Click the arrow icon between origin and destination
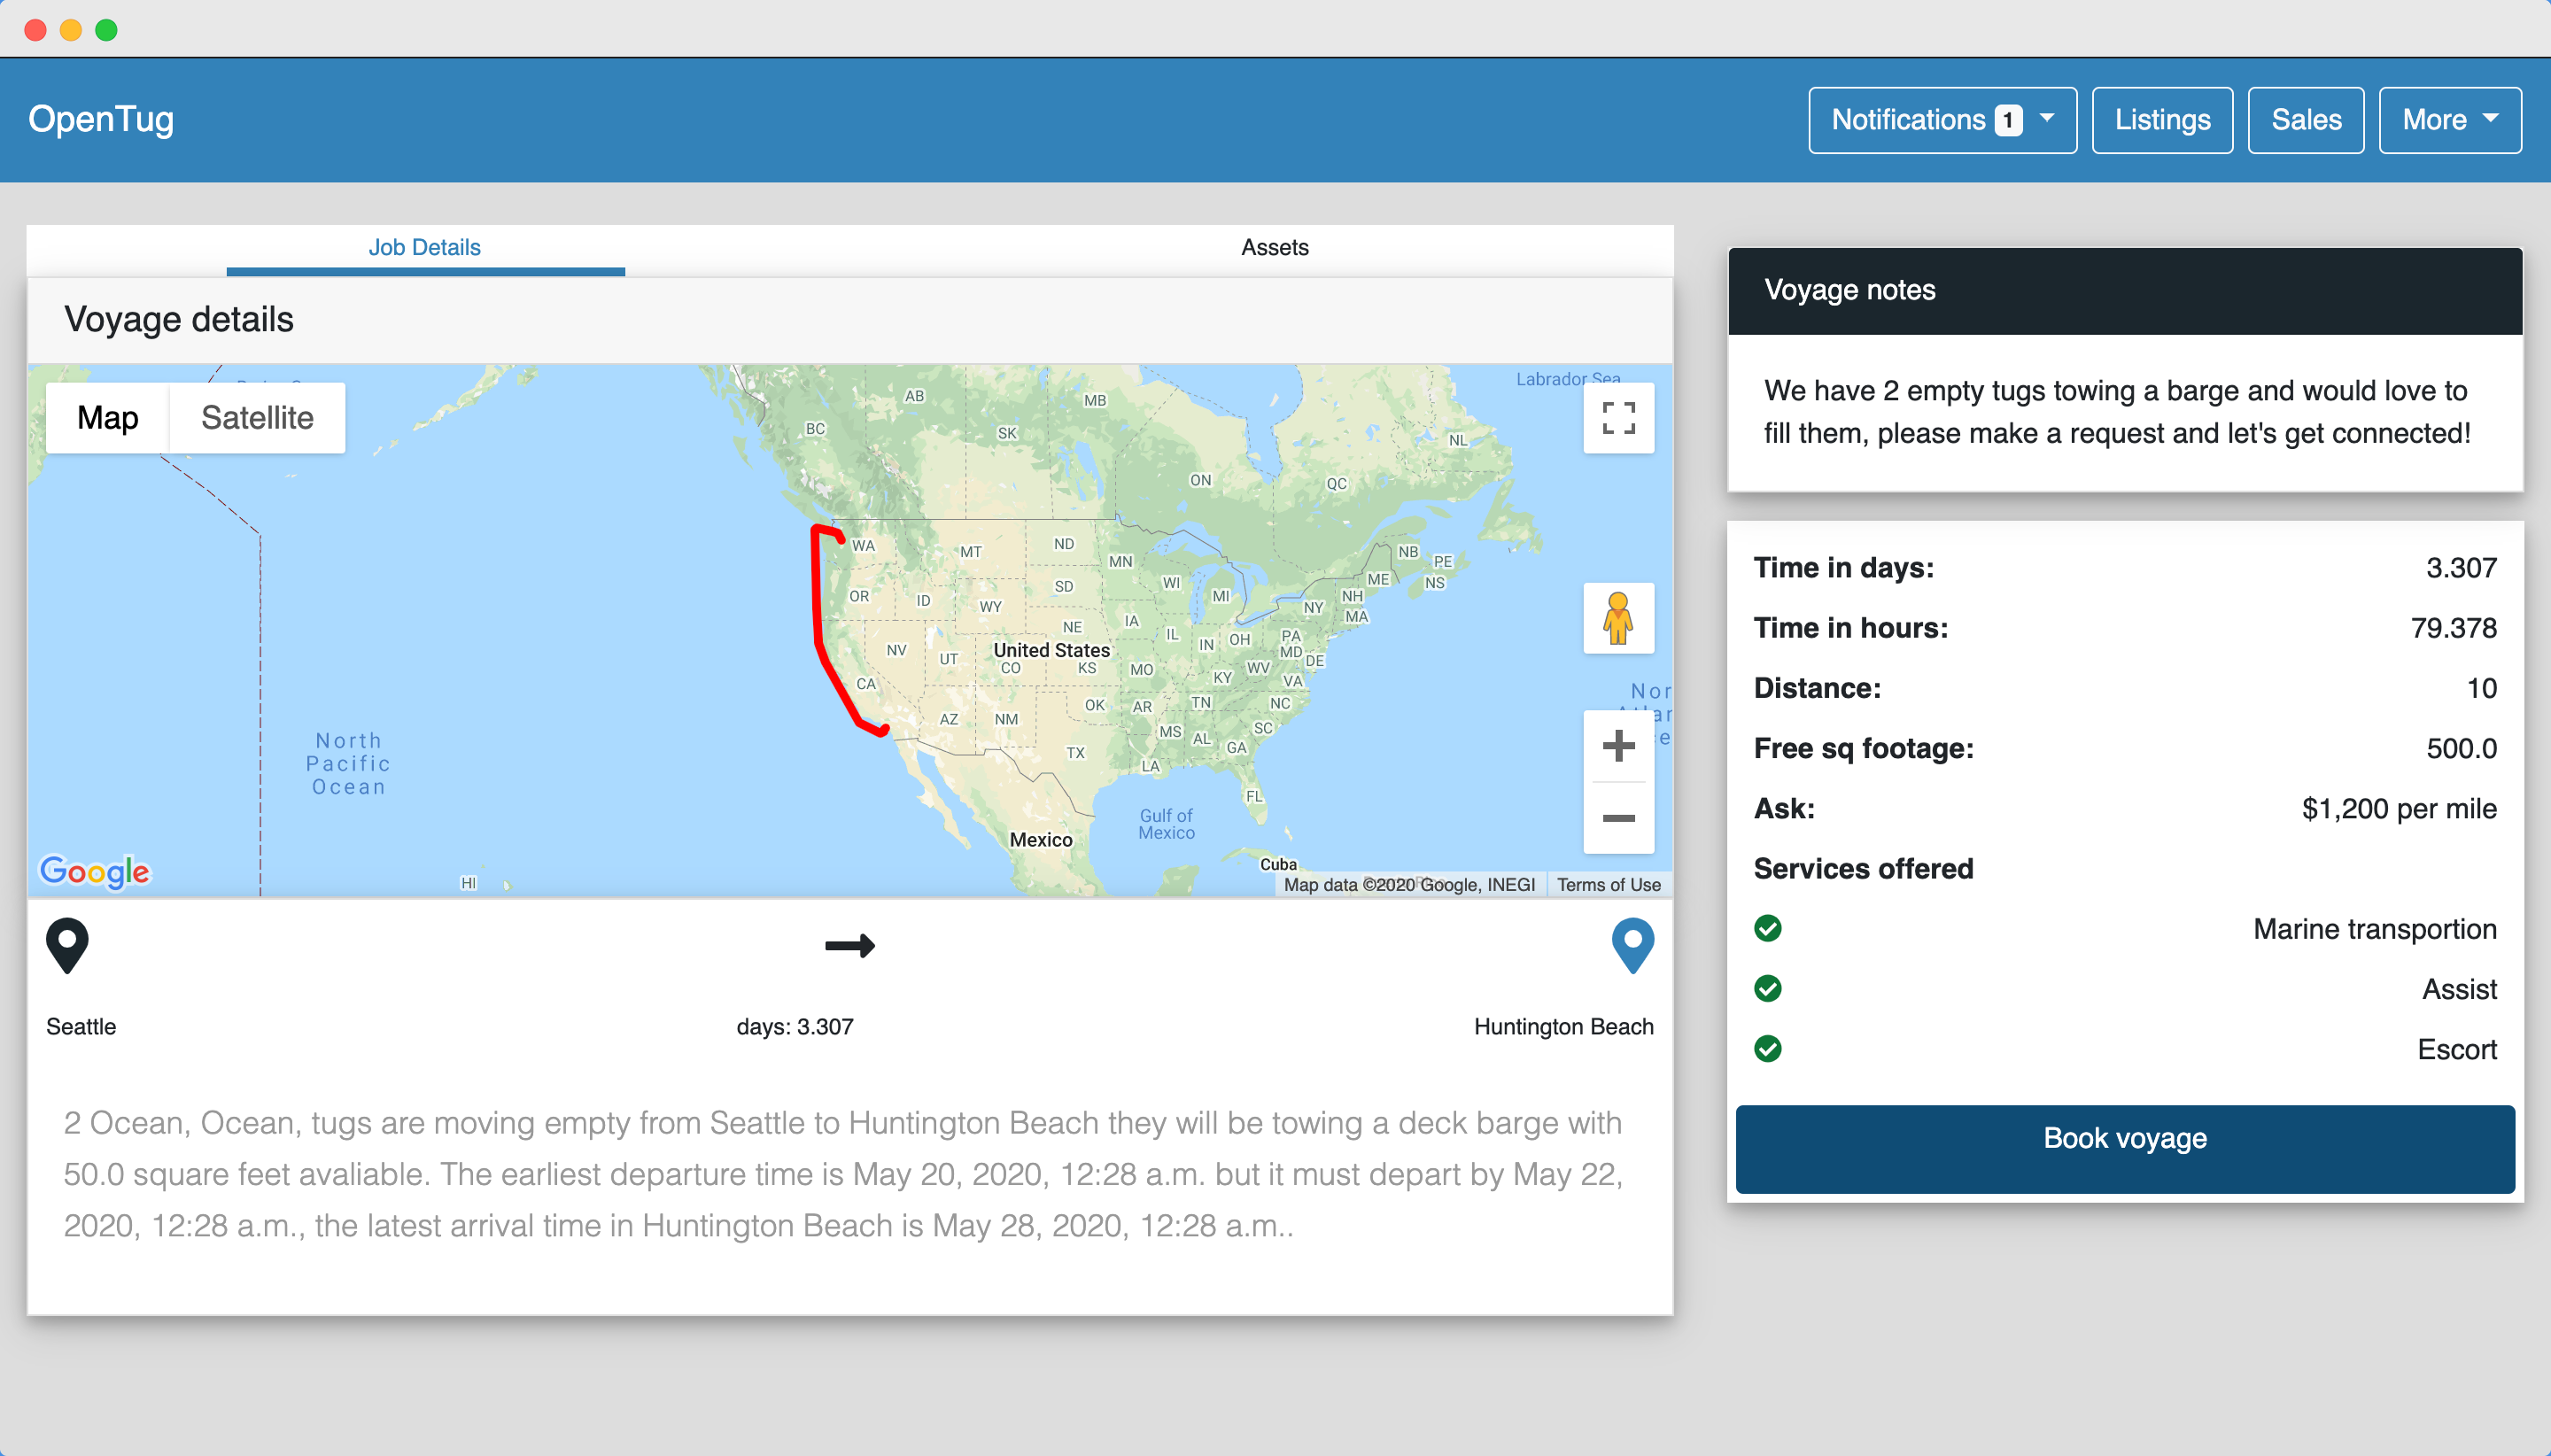 [x=850, y=945]
